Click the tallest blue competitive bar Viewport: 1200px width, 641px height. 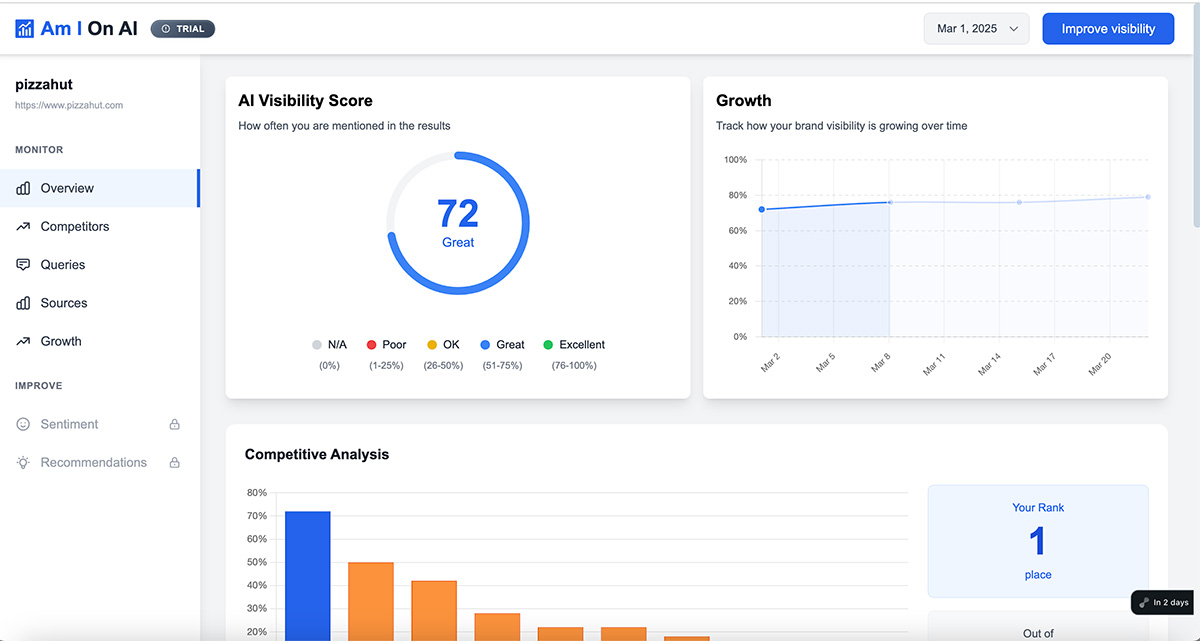308,576
